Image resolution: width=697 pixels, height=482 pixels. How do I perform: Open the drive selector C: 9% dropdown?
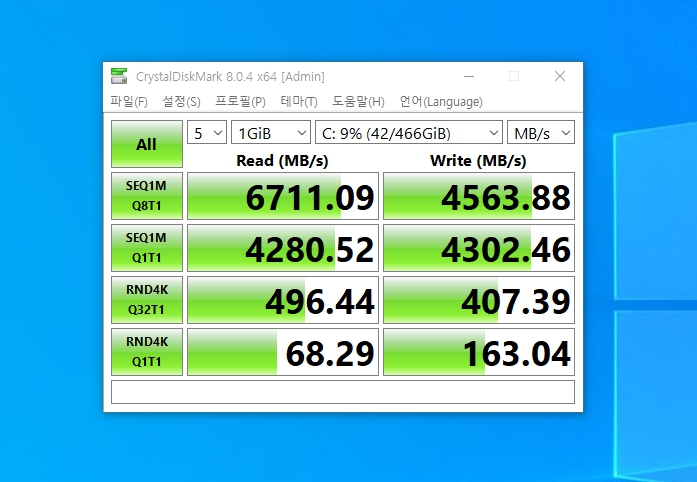point(409,133)
